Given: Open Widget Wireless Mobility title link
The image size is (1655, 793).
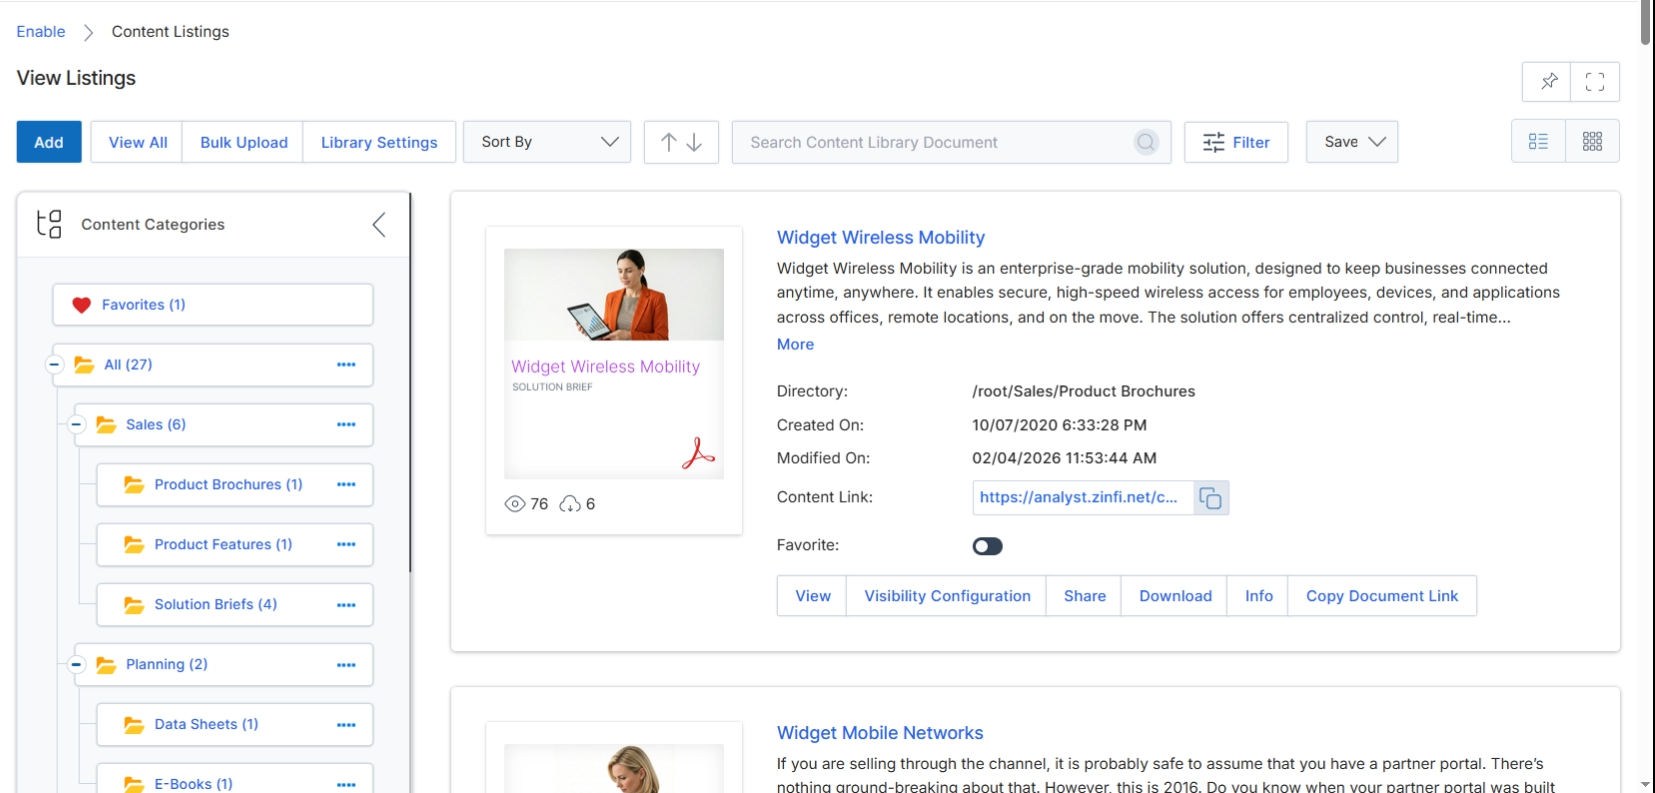Looking at the screenshot, I should tap(881, 238).
